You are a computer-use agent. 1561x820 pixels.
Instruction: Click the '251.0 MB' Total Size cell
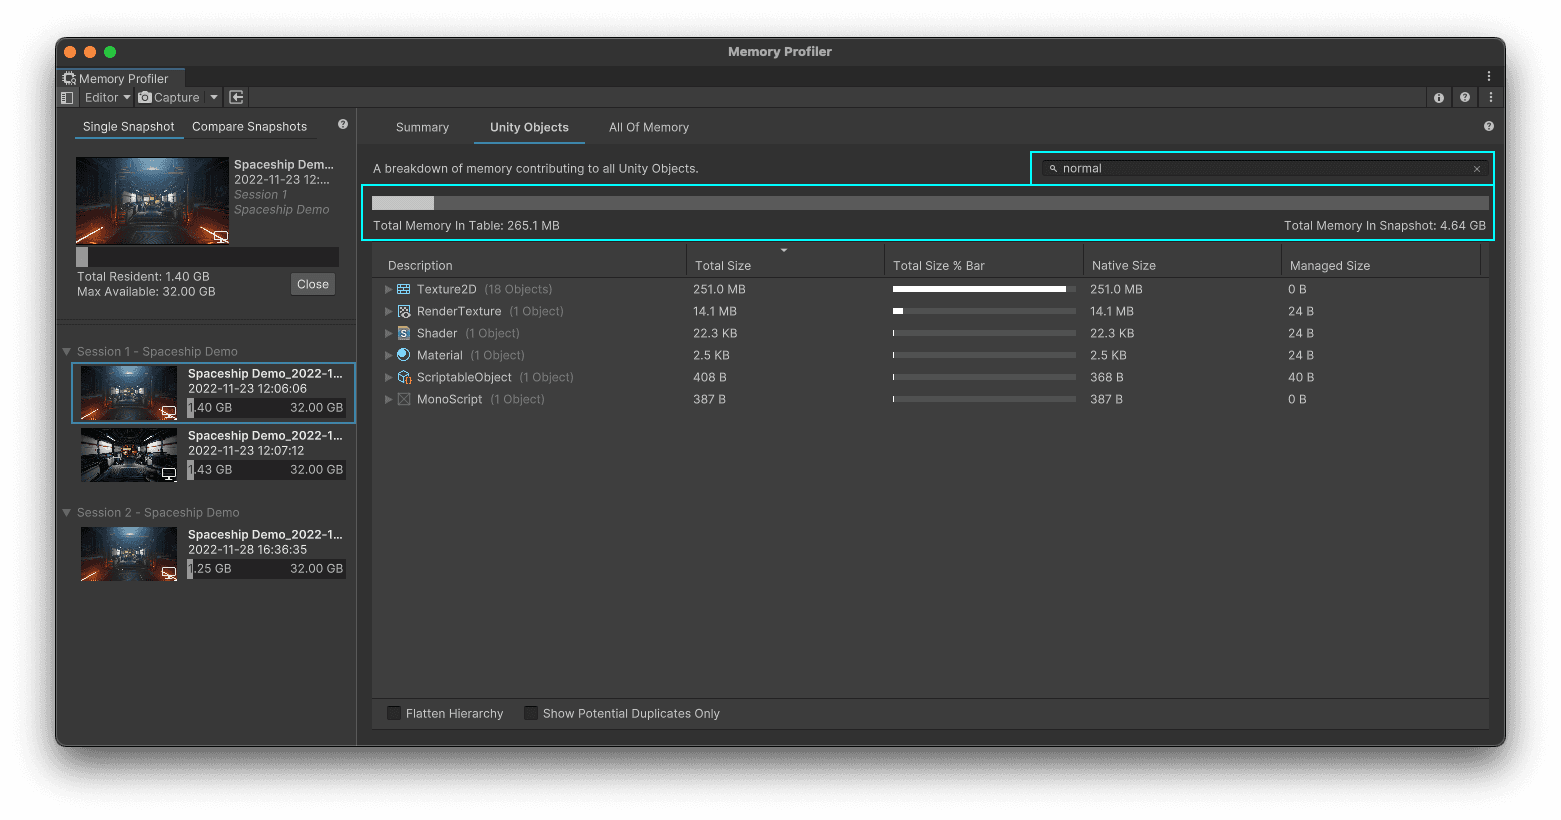coord(719,289)
